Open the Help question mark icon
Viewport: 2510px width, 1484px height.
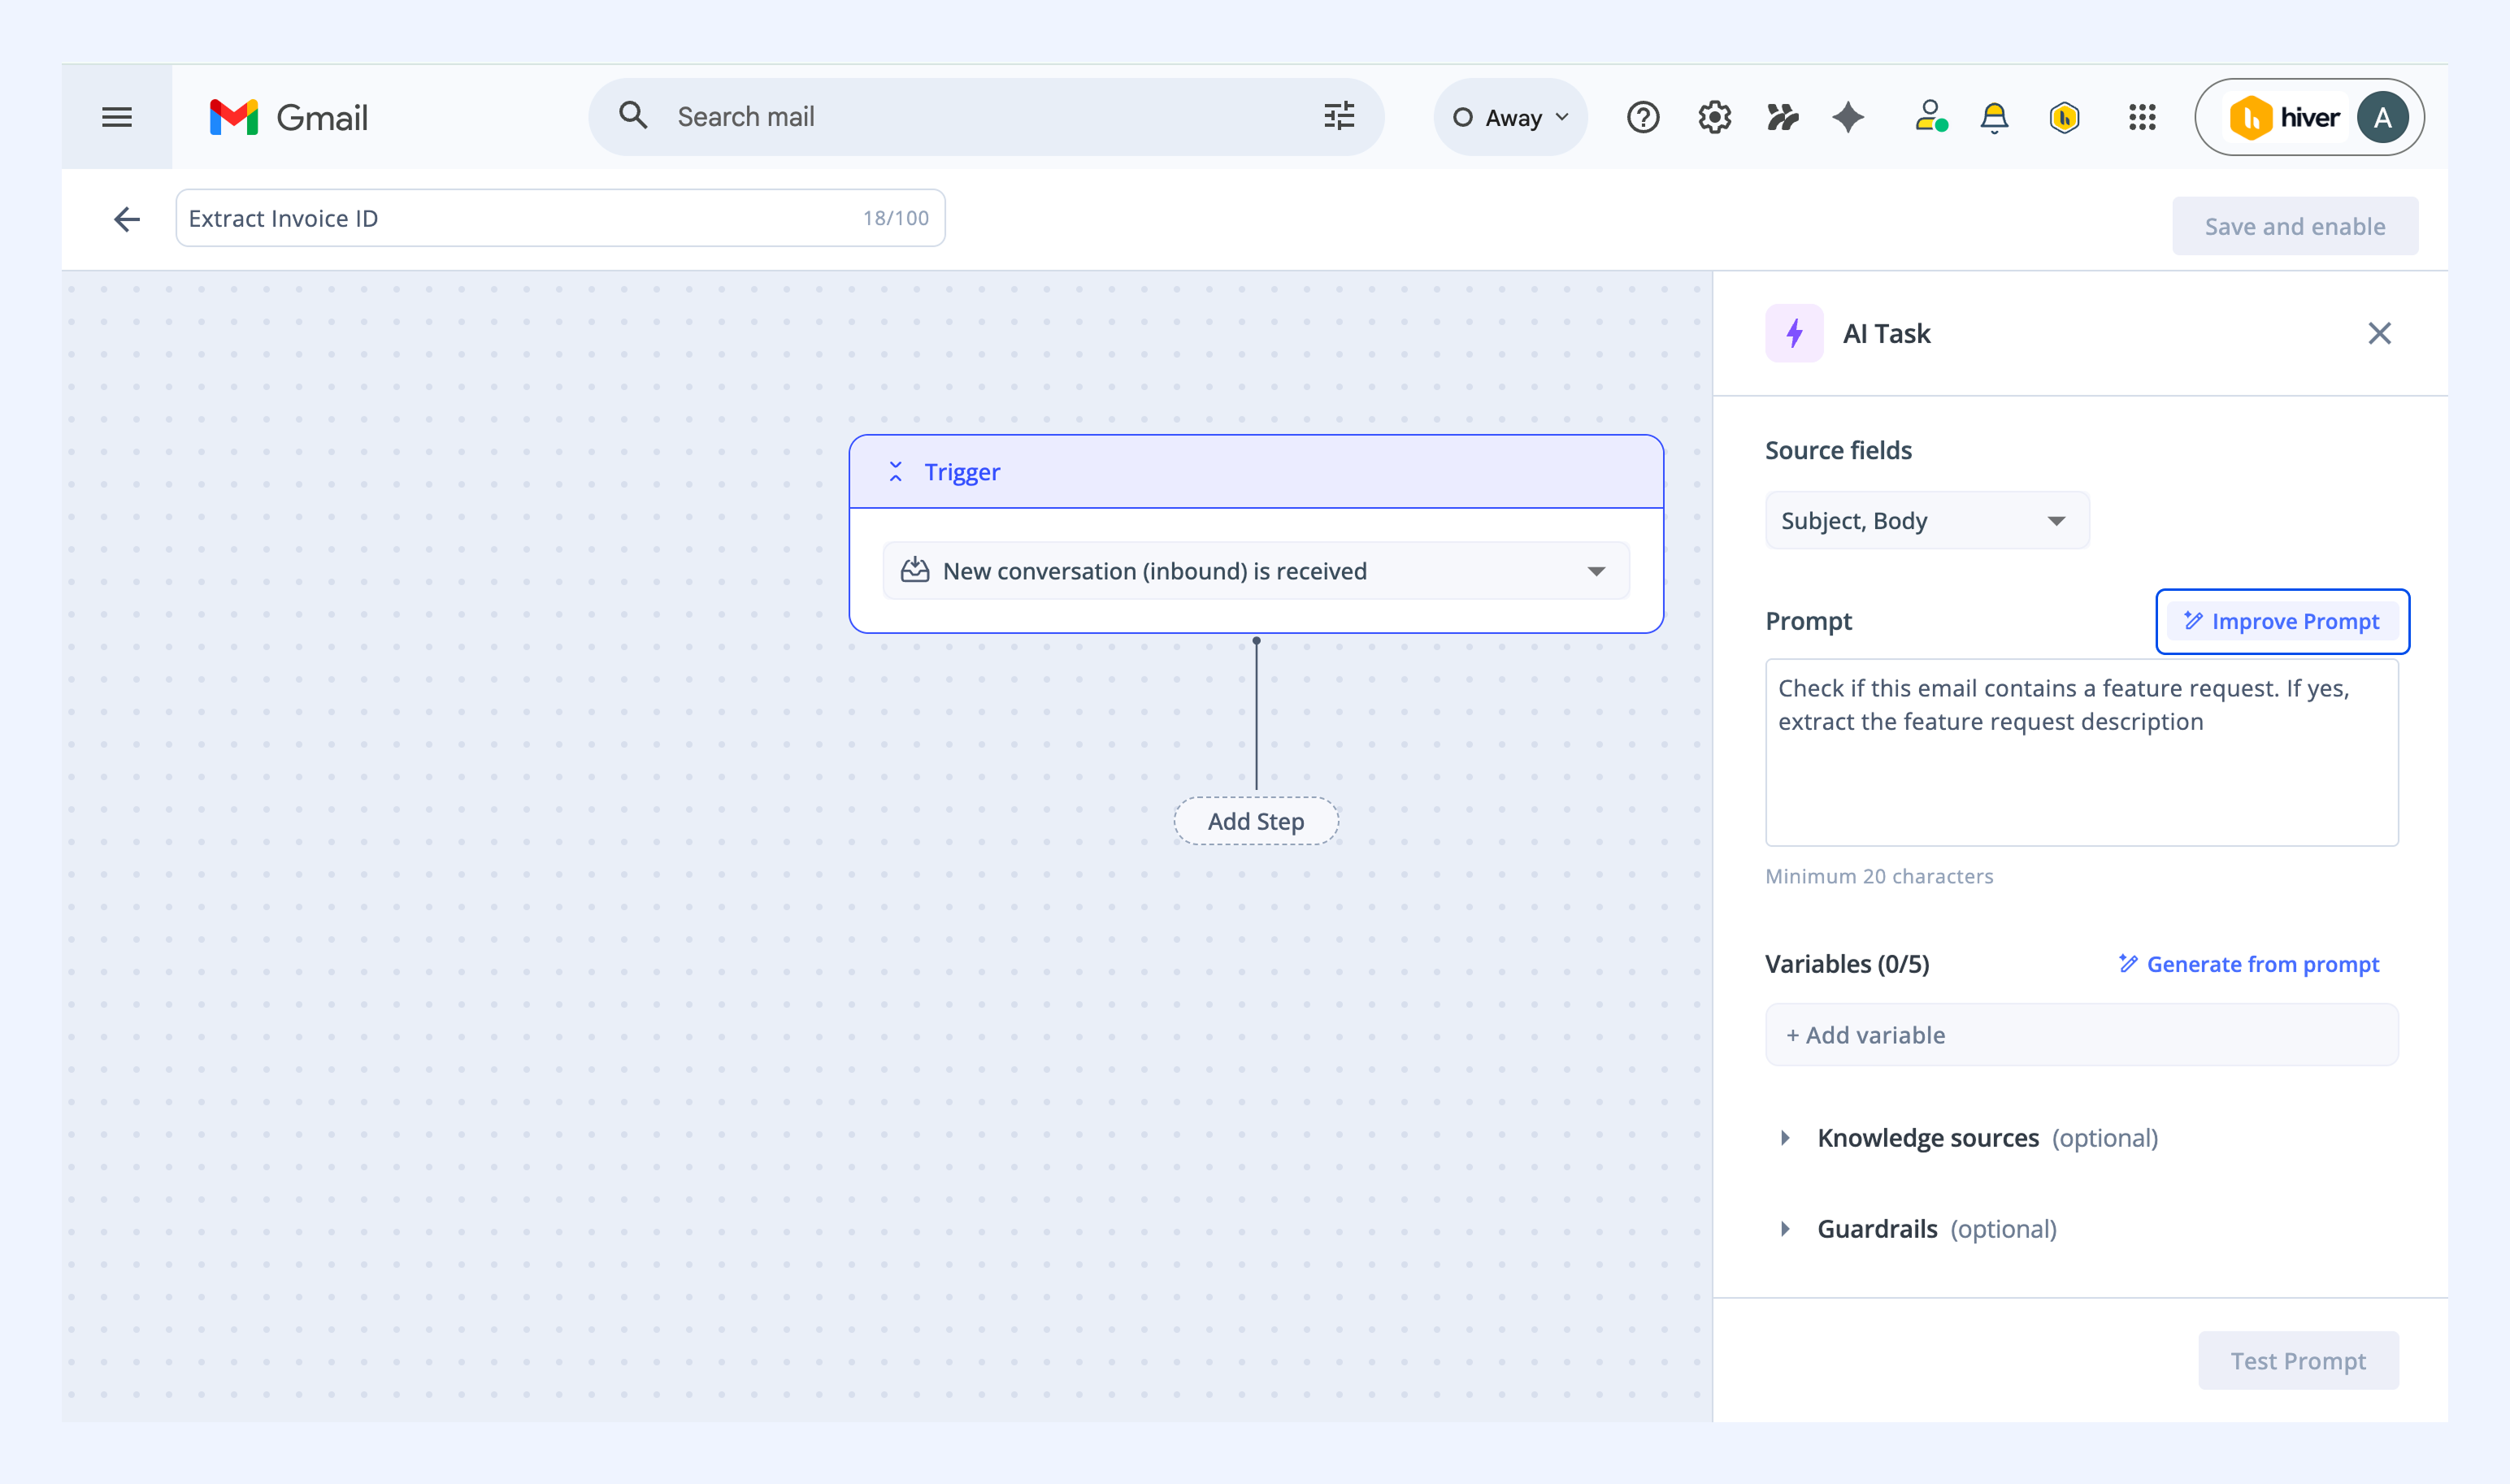[1643, 117]
